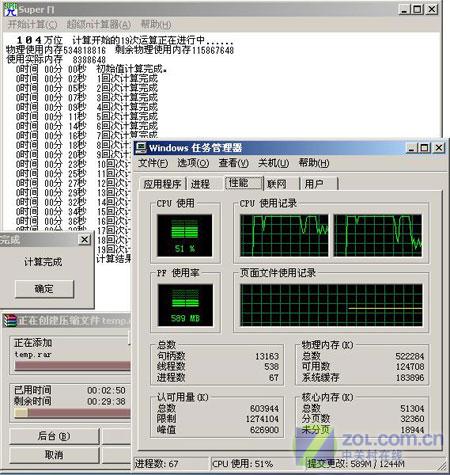Minimize the Windows 任务管理器 window
This screenshot has width=450, height=475.
[412, 148]
